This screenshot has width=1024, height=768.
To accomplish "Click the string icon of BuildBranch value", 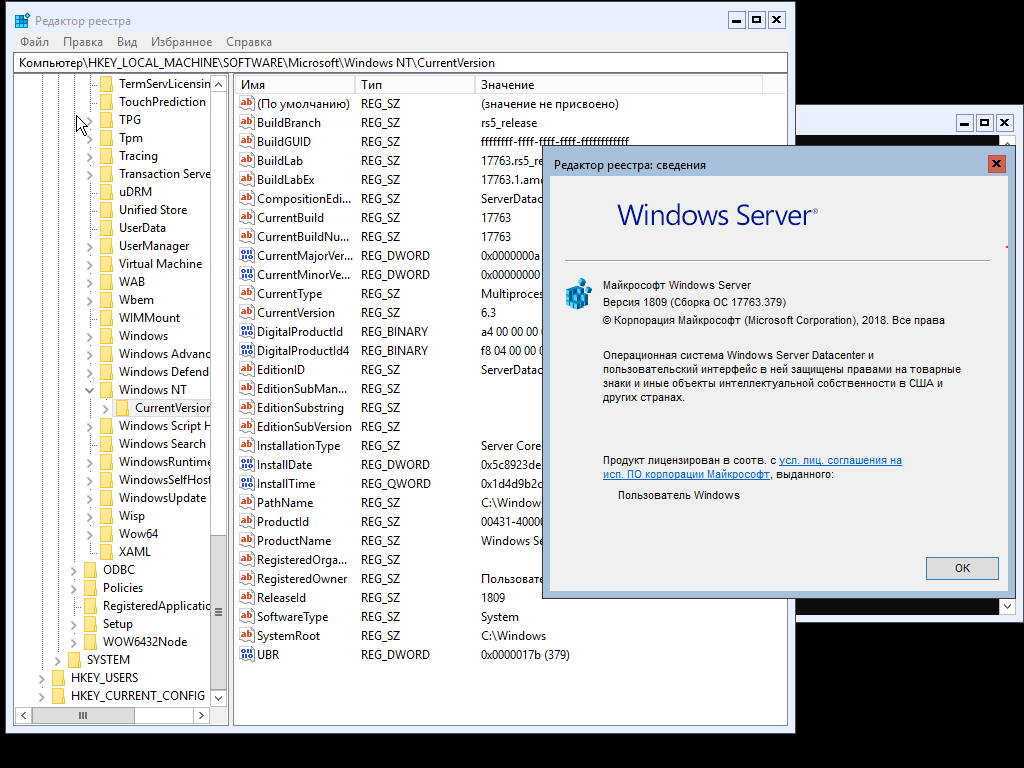I will click(246, 122).
